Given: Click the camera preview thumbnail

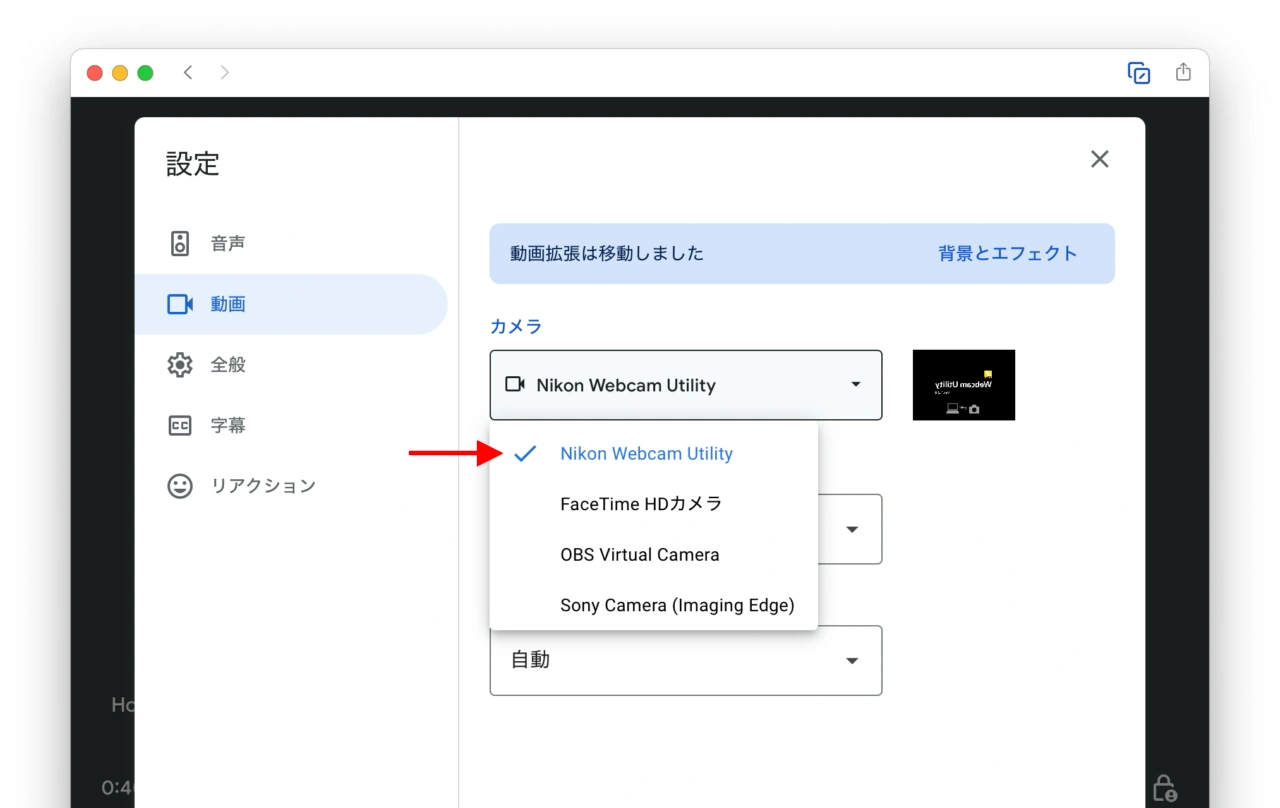Looking at the screenshot, I should tap(963, 385).
